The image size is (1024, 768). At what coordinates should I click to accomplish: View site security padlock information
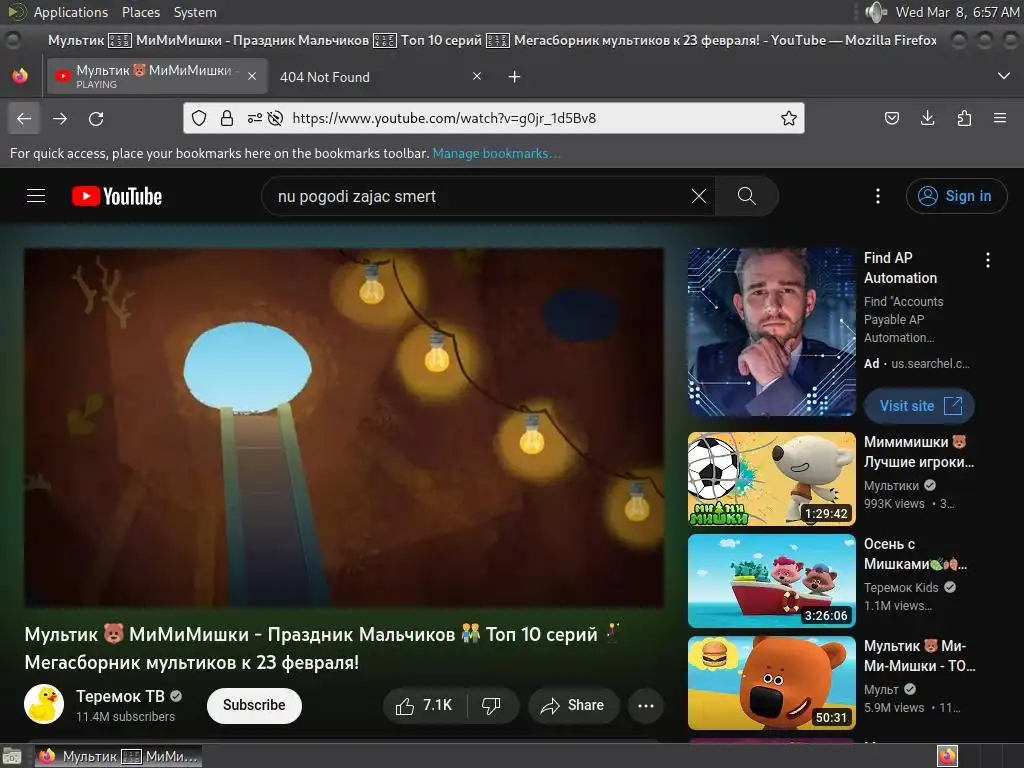point(227,118)
